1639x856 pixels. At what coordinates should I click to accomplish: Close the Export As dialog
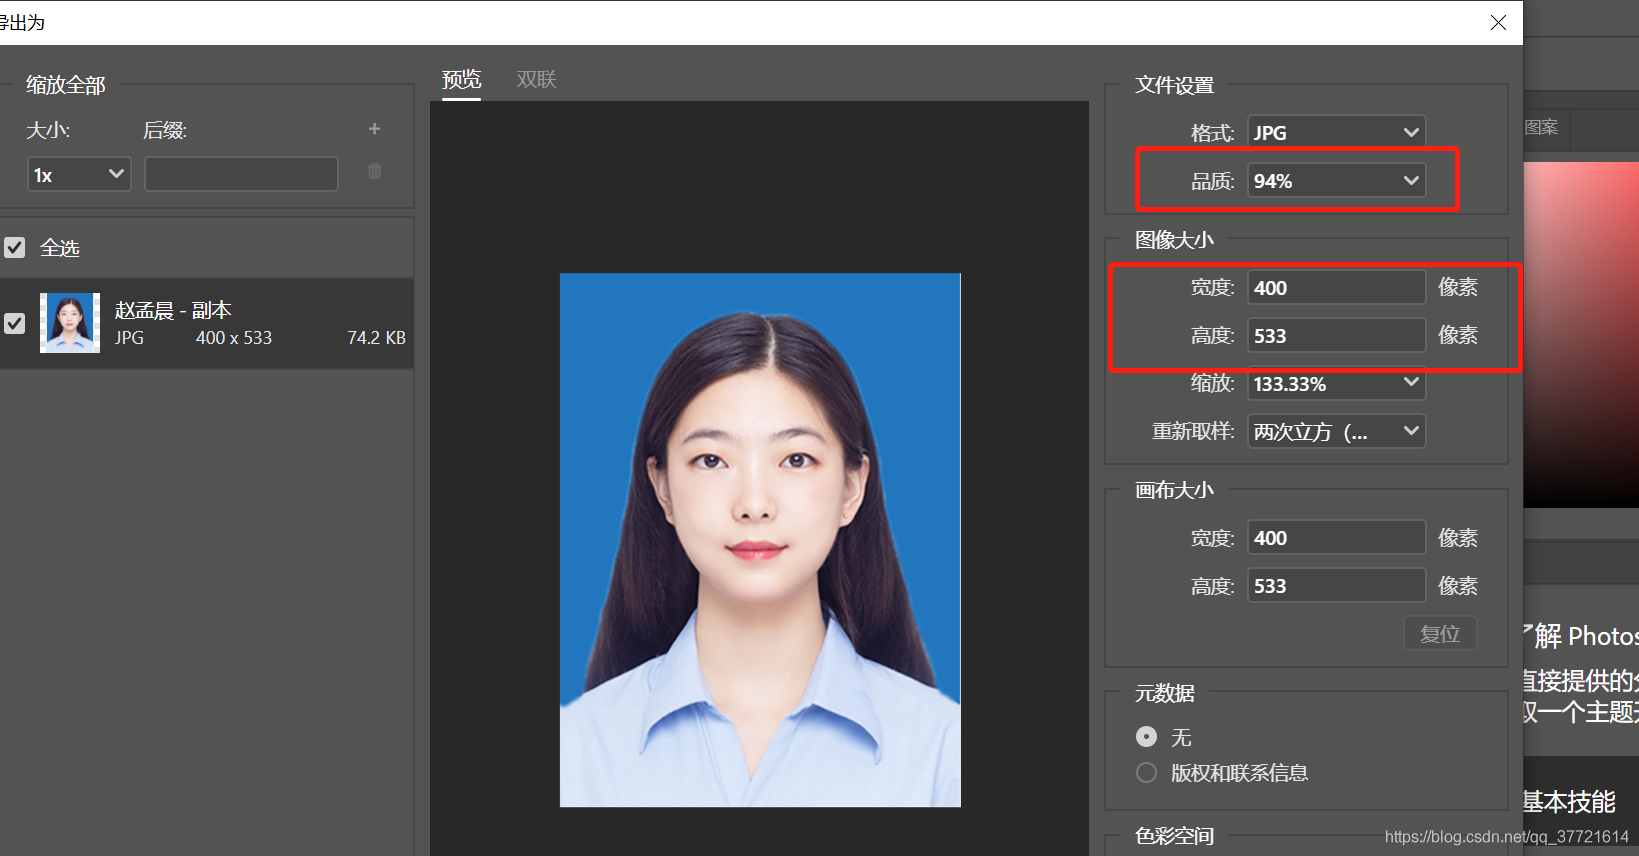1498,22
